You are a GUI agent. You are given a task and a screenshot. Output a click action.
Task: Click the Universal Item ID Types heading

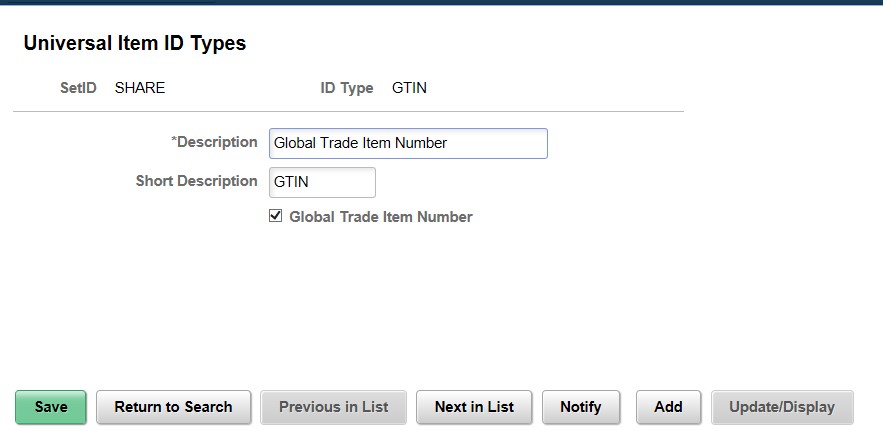[x=134, y=43]
